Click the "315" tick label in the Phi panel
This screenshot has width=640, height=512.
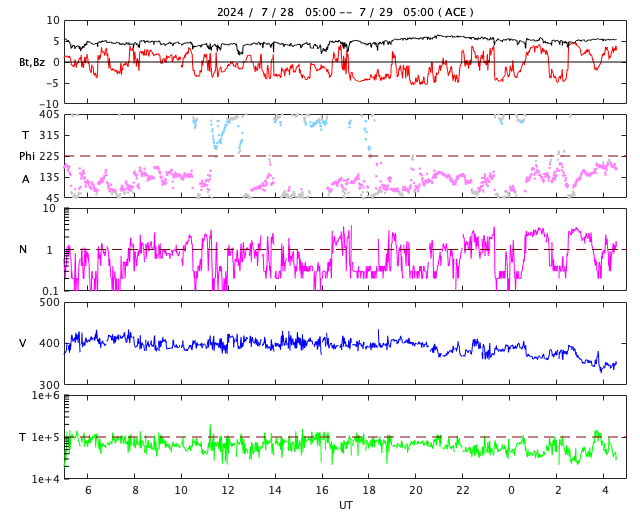[x=49, y=135]
